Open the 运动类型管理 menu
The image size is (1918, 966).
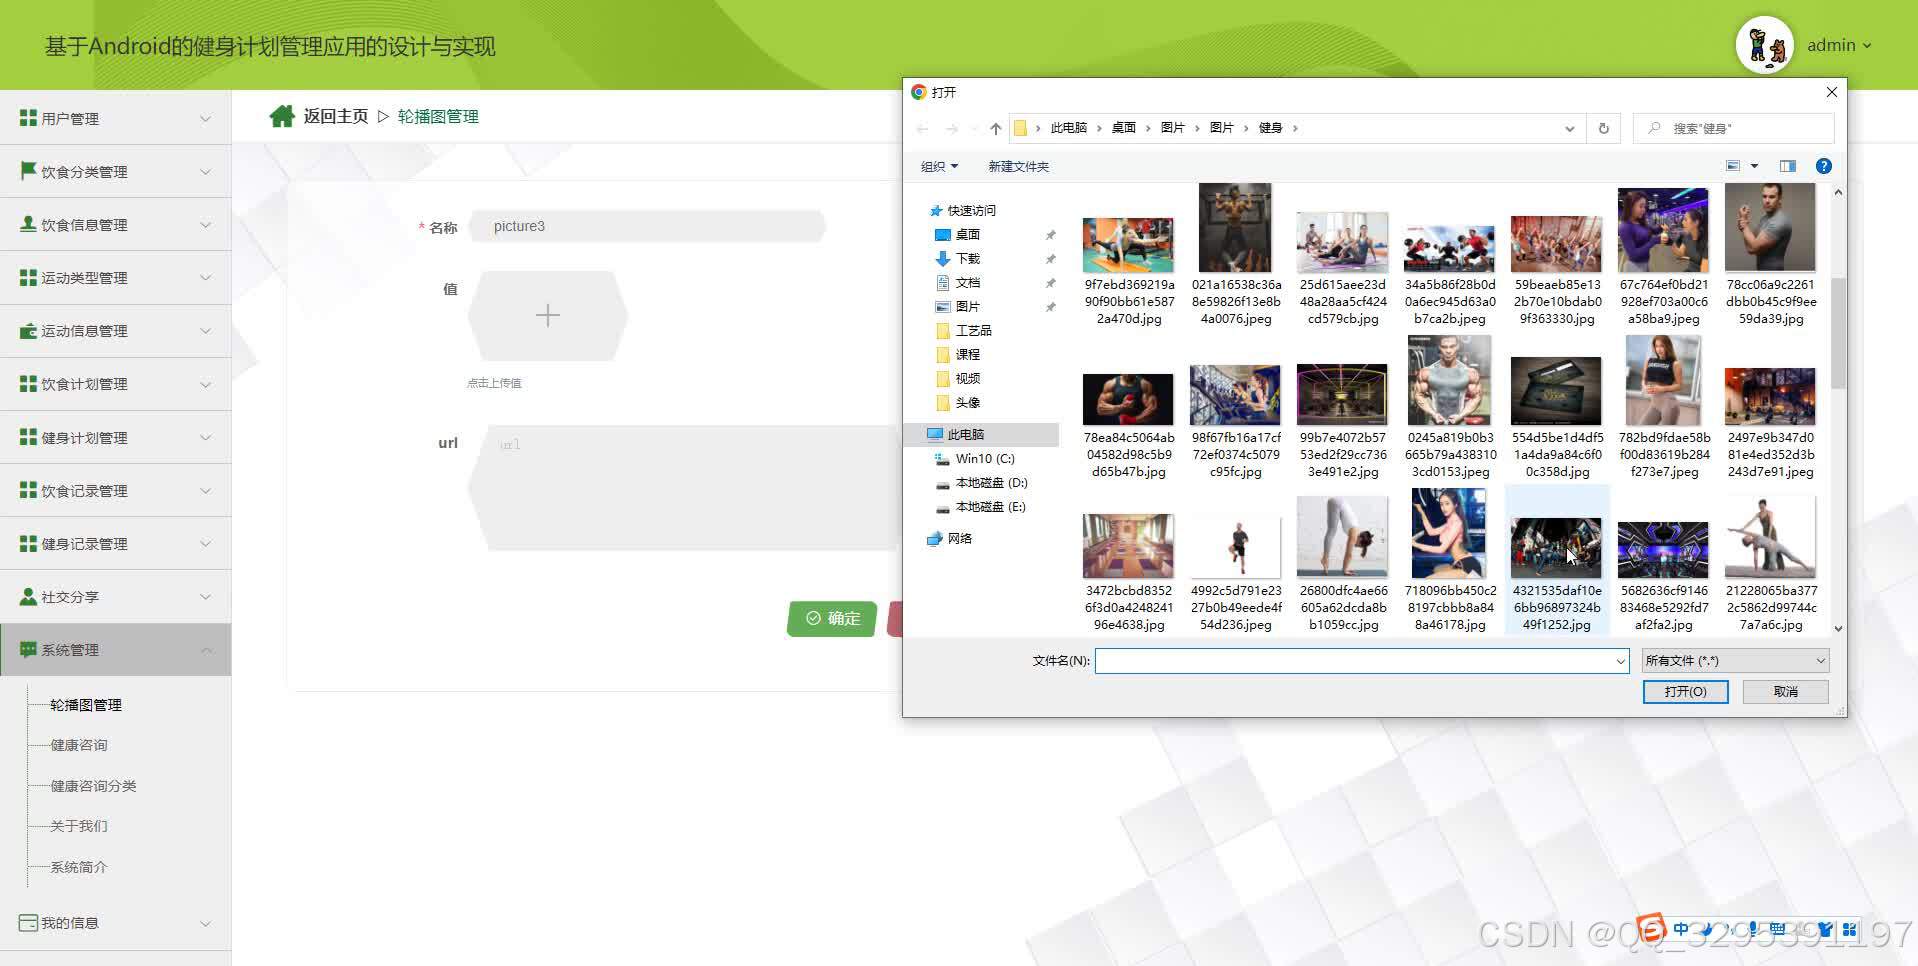[x=115, y=277]
